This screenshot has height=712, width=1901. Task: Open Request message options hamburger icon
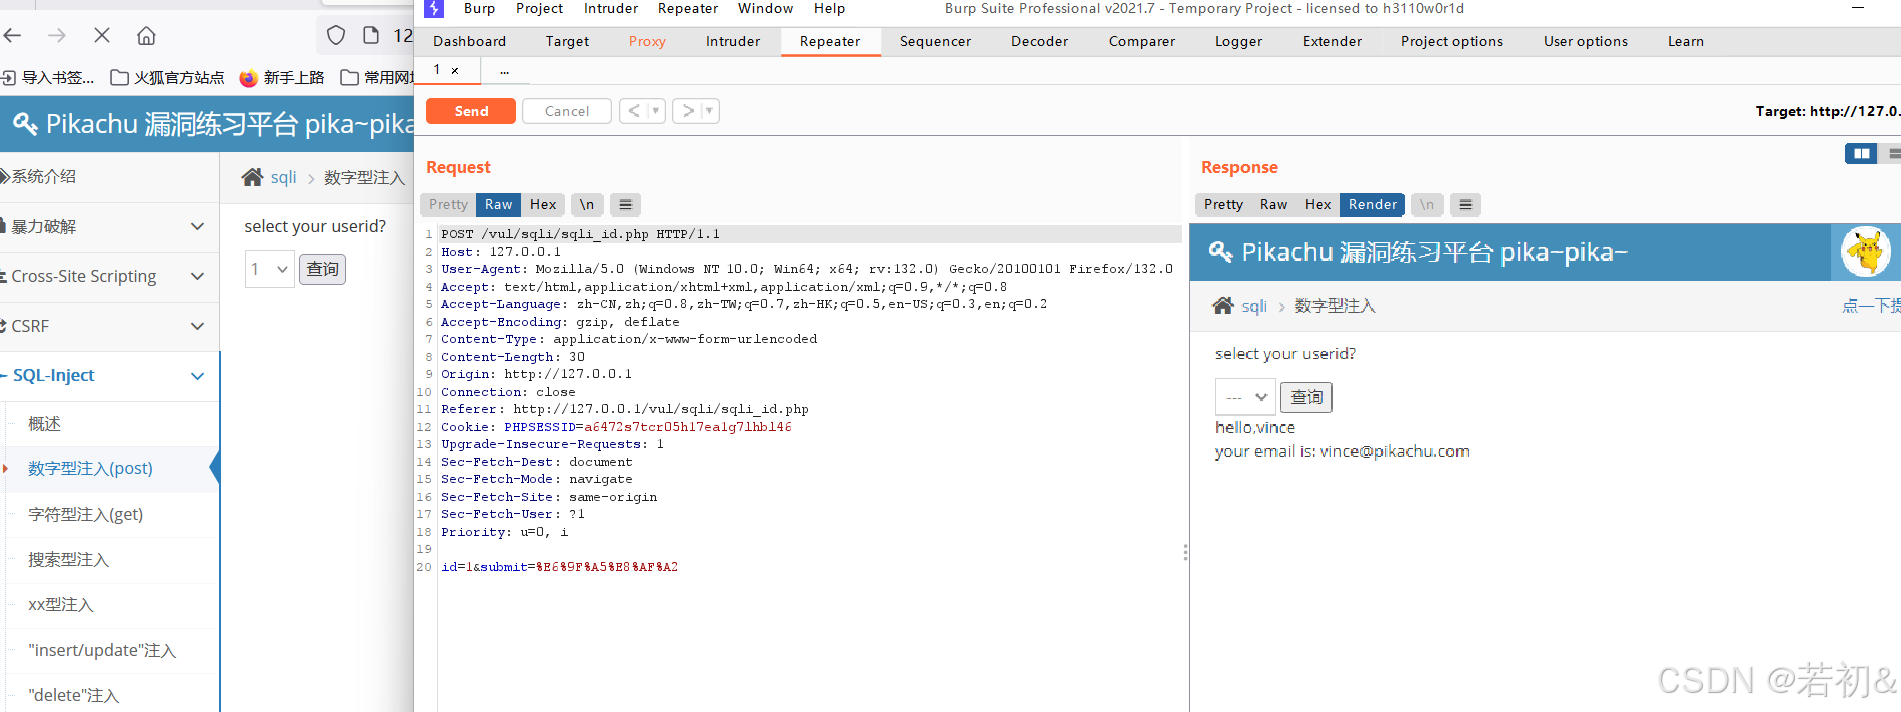(x=625, y=204)
